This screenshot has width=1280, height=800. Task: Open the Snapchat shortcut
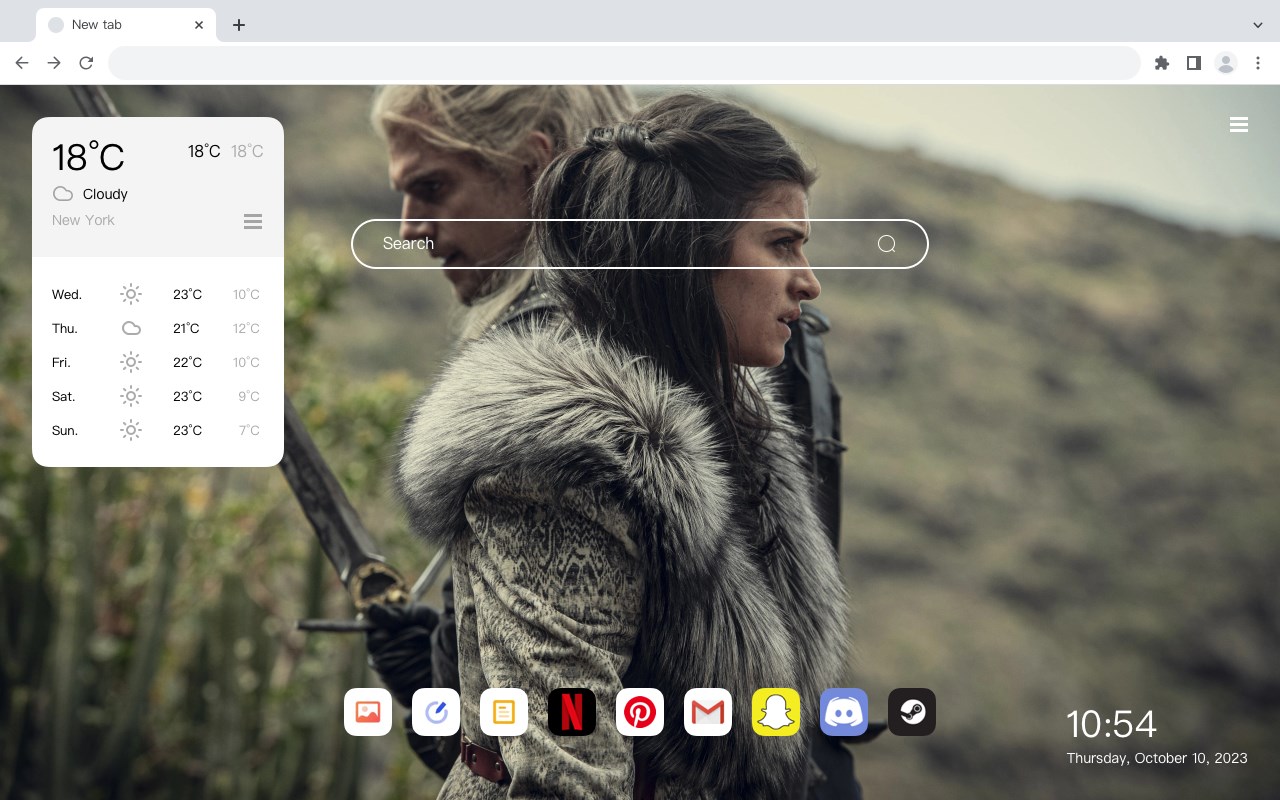(776, 712)
